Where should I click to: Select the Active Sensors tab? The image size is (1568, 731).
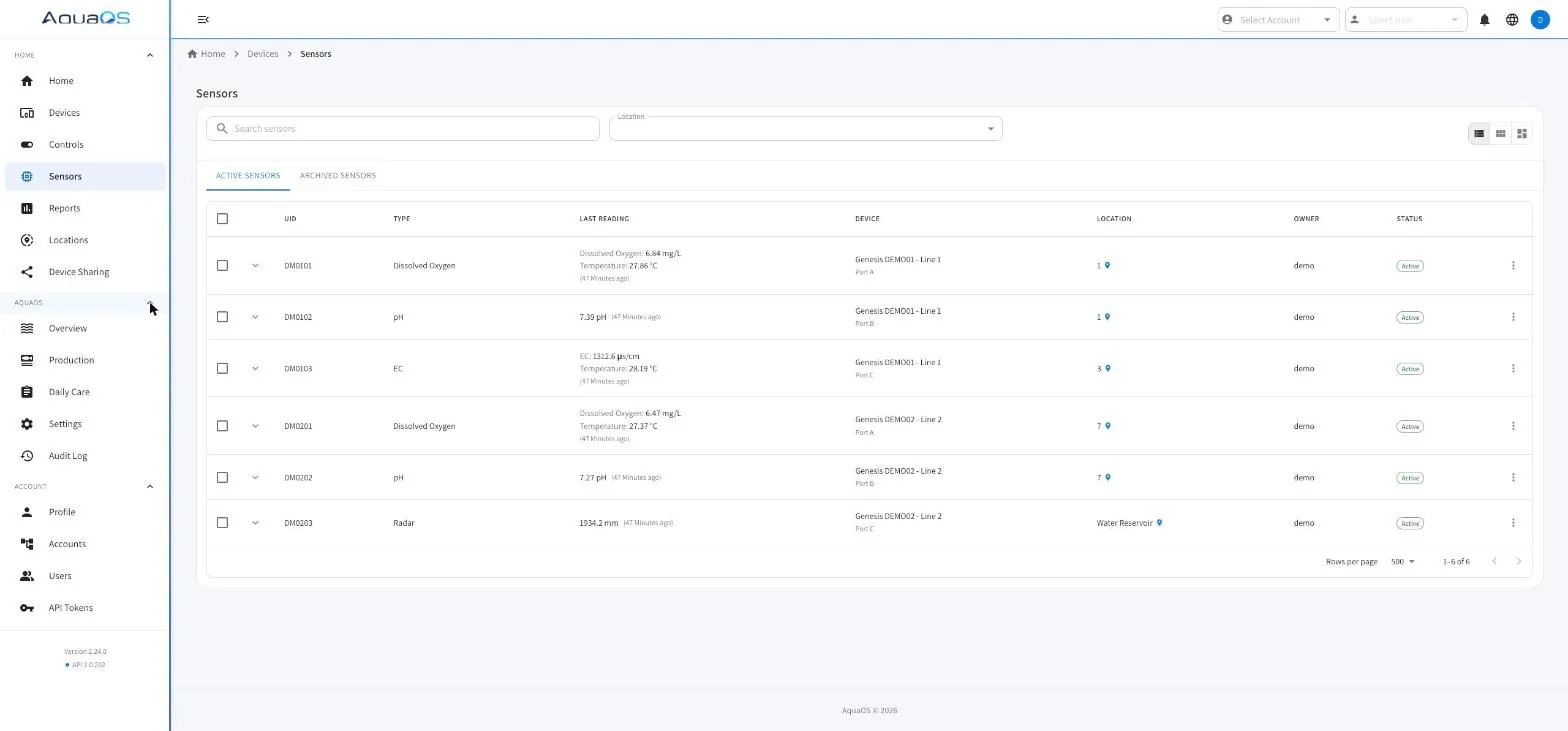coord(248,176)
